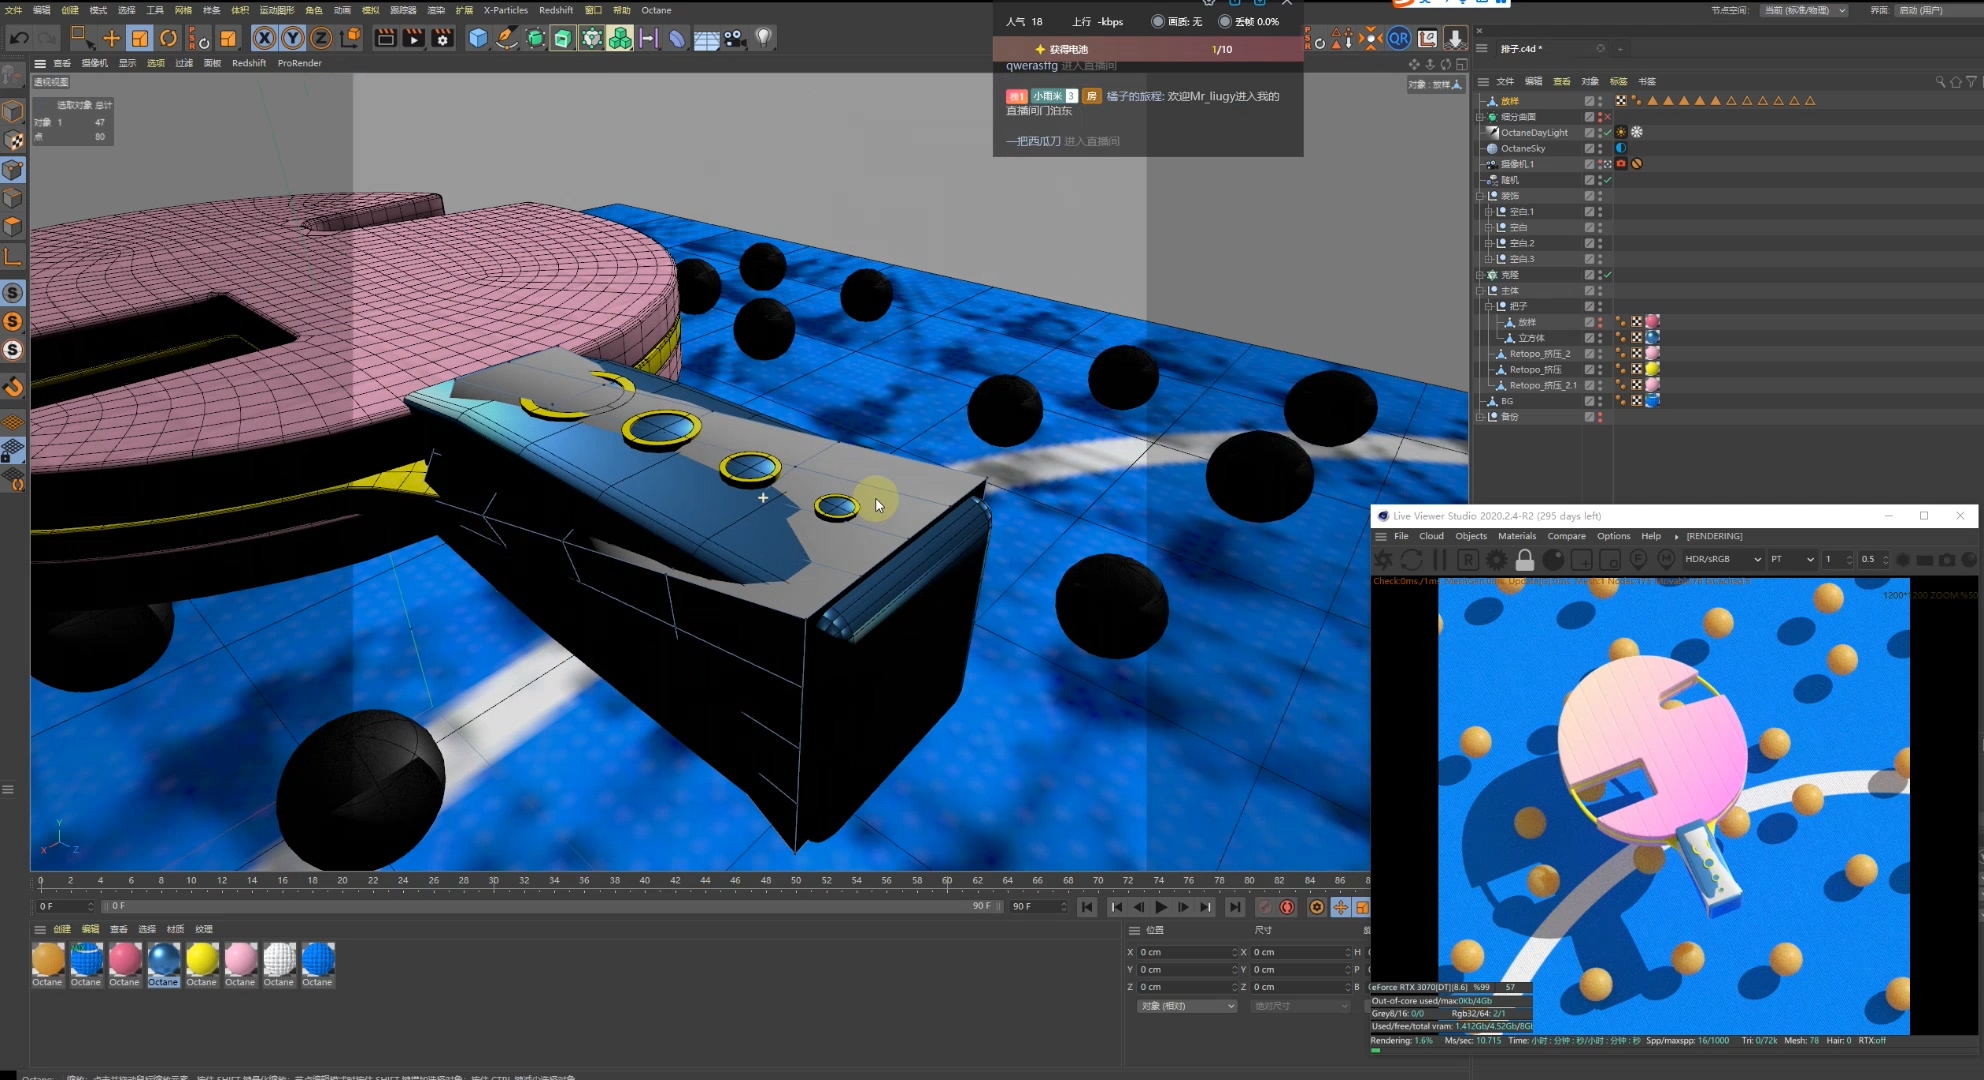This screenshot has width=1984, height=1080.
Task: Select the Rotate tool in the toolbar
Action: [168, 38]
